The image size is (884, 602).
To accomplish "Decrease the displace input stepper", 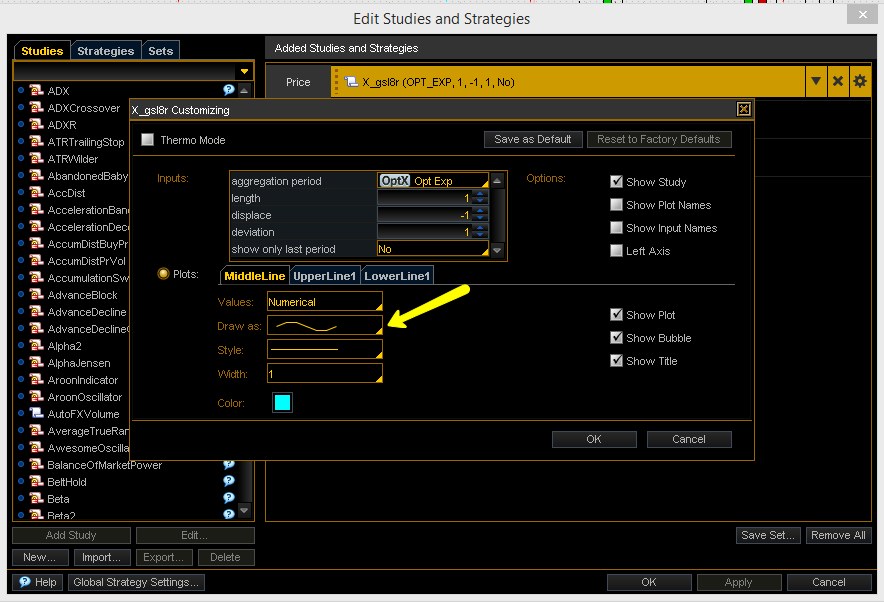I will pos(480,218).
